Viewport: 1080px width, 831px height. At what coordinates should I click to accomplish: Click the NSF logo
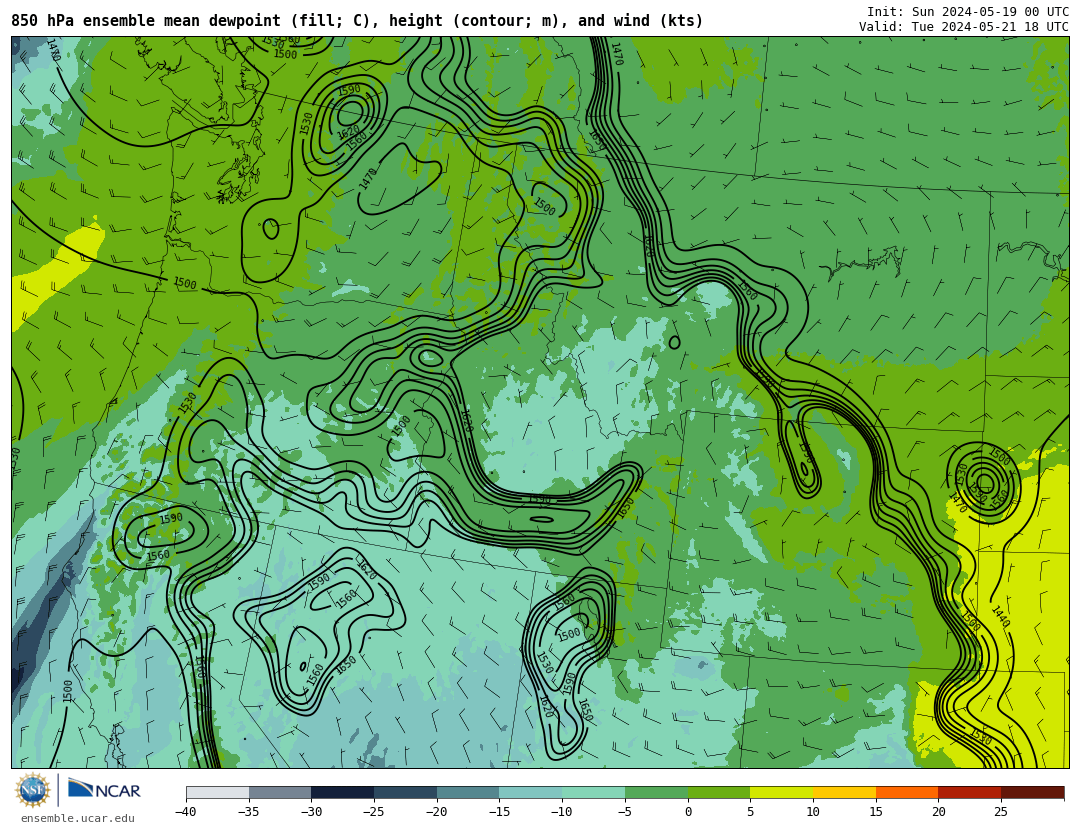click(x=33, y=790)
